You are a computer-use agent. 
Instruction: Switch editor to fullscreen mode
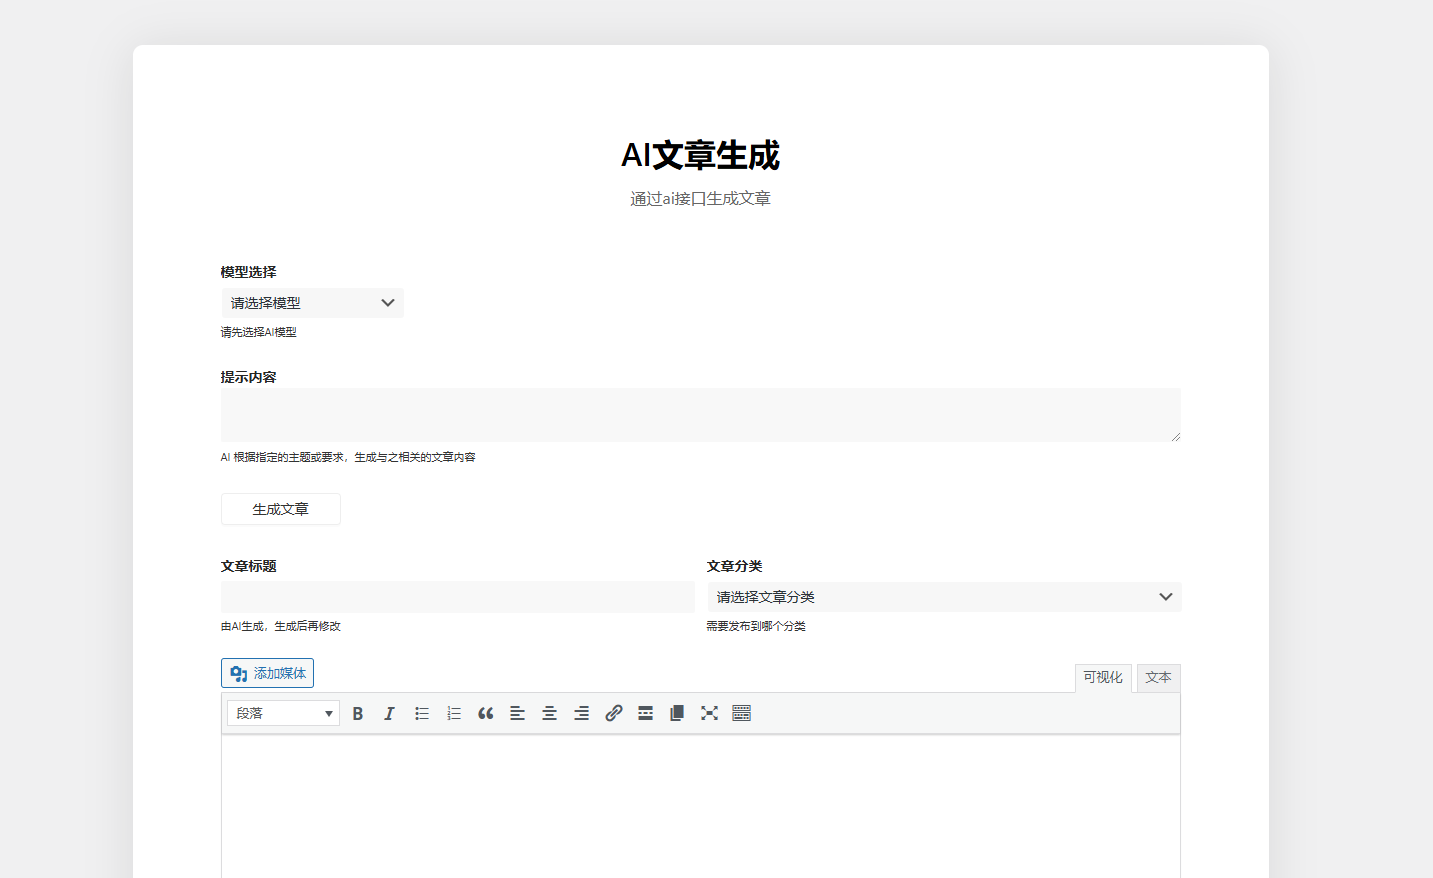click(709, 713)
